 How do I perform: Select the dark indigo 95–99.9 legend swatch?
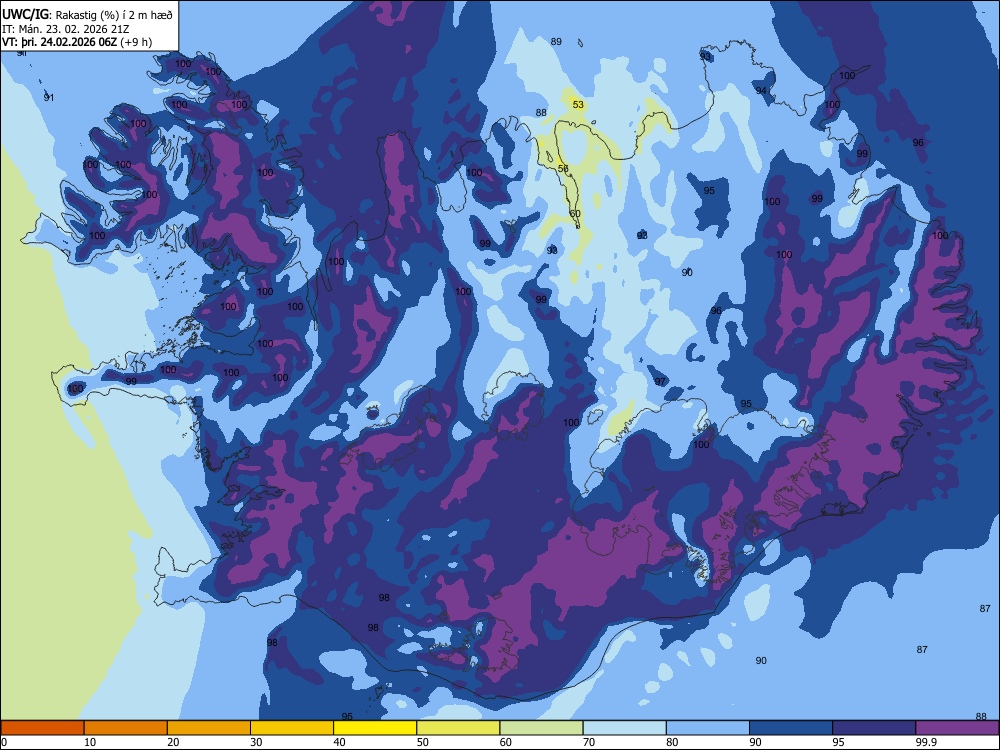(x=874, y=728)
